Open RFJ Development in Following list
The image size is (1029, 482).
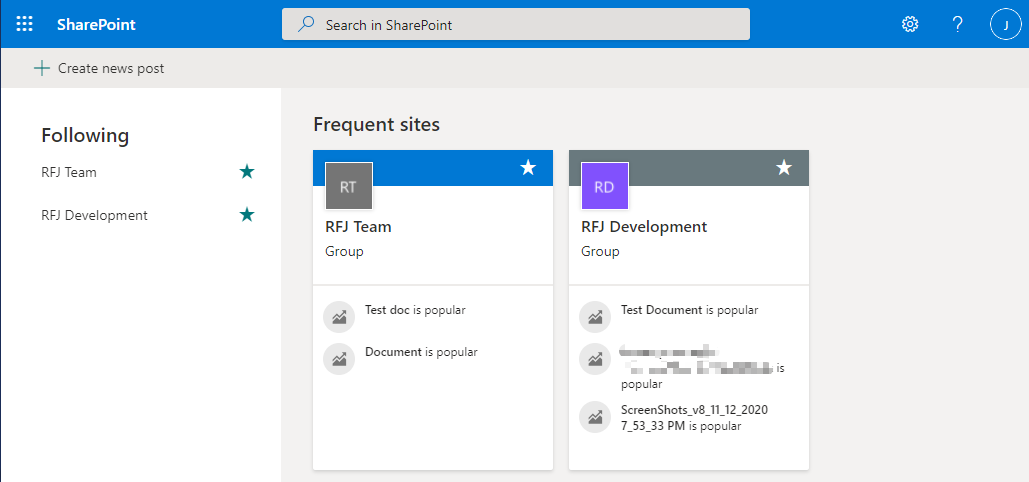coord(94,215)
